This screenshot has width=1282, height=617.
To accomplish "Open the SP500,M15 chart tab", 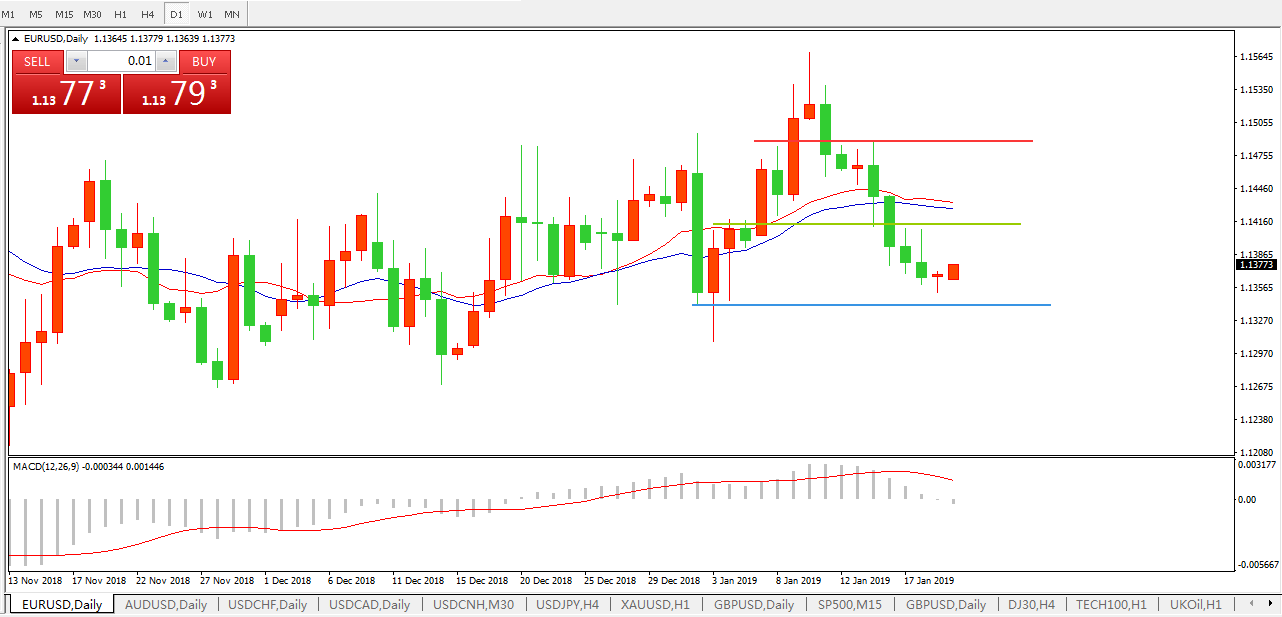I will click(x=850, y=604).
